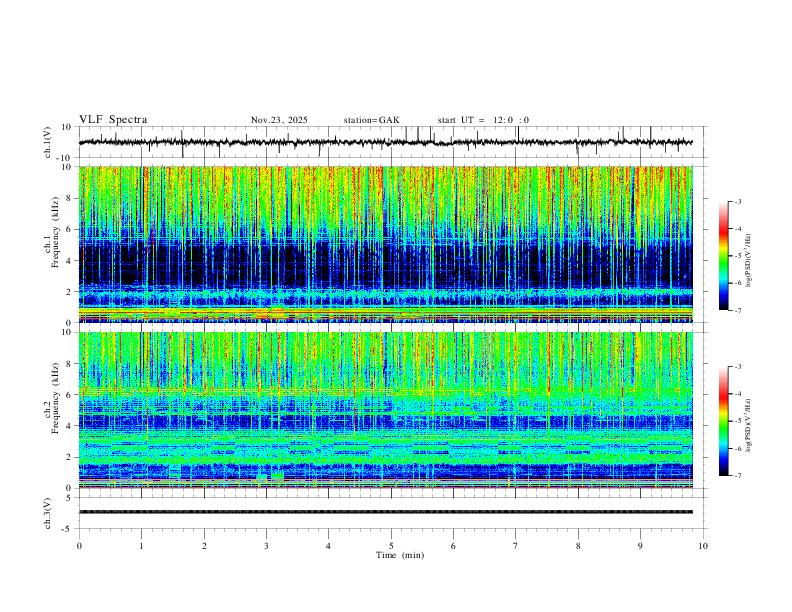Click the "8" kHz tick on ch.2 spectrogram
This screenshot has width=792, height=612.
point(70,364)
